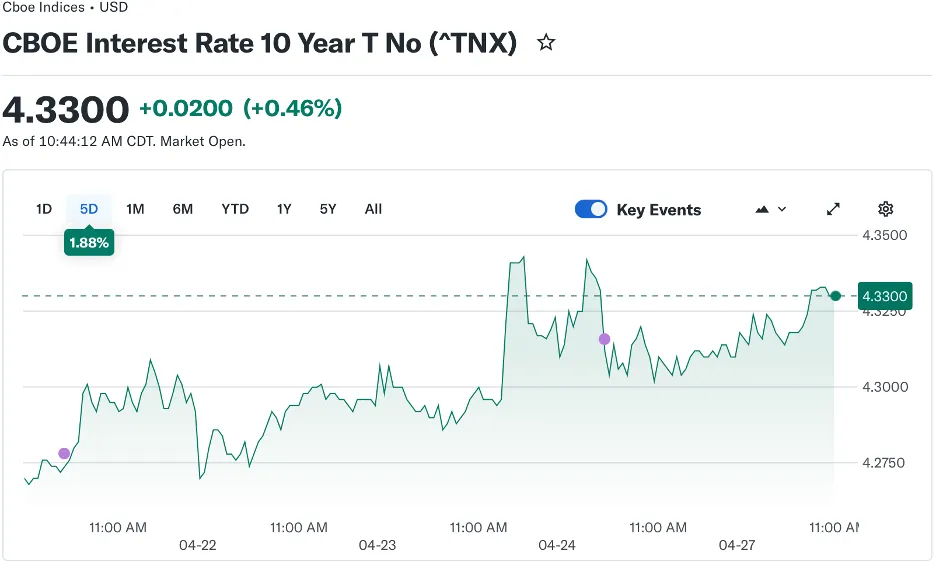
Task: Open the chart type mountain icon menu
Action: [771, 209]
